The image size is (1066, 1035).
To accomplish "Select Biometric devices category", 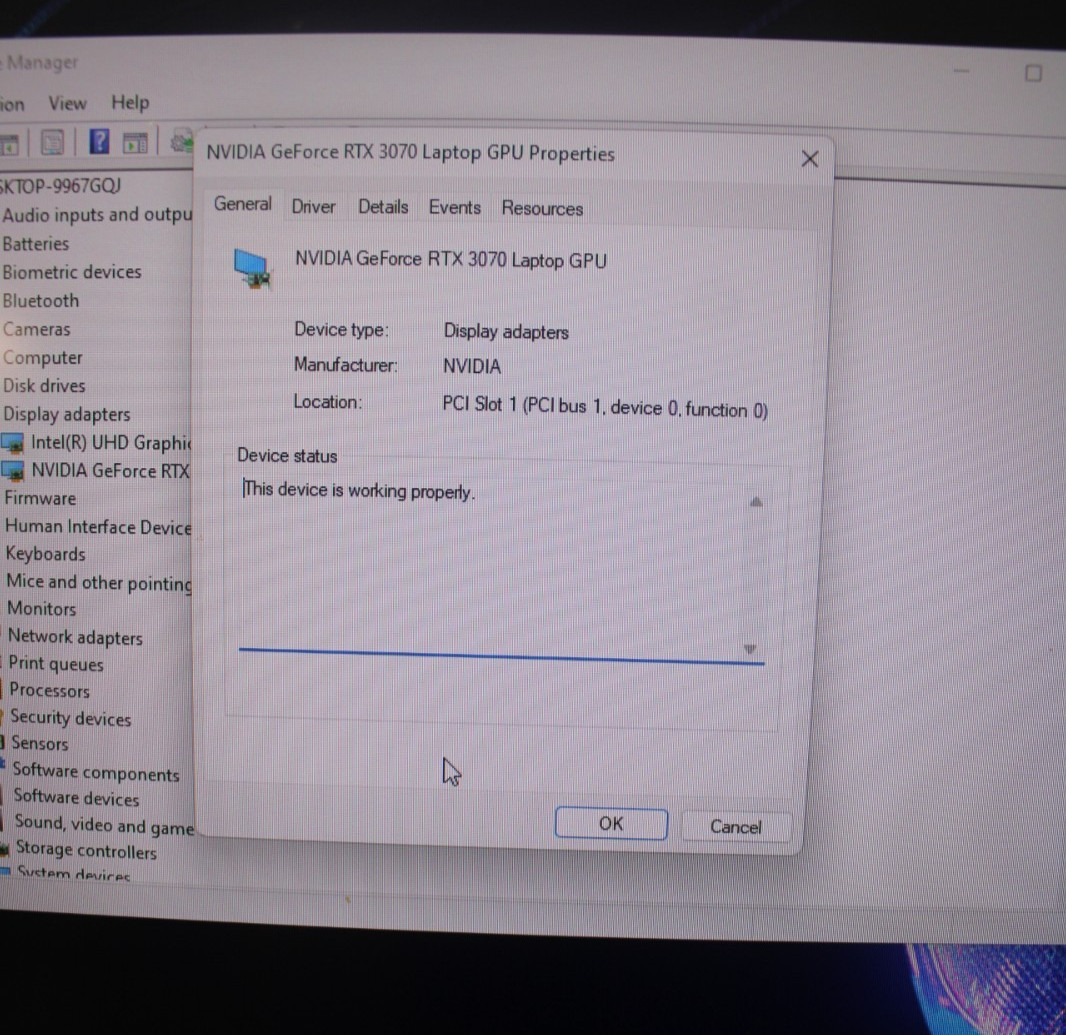I will [x=72, y=272].
